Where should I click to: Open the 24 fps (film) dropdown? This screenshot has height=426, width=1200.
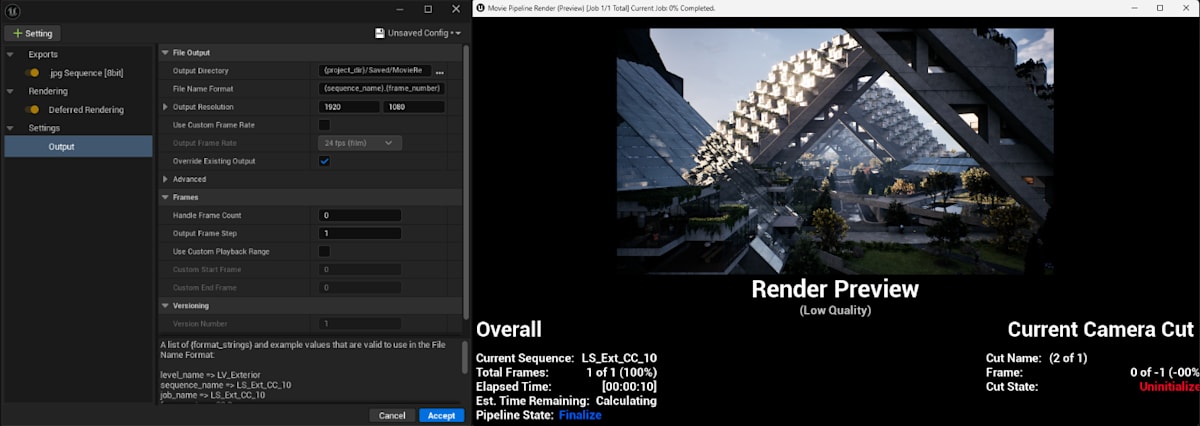[x=359, y=143]
